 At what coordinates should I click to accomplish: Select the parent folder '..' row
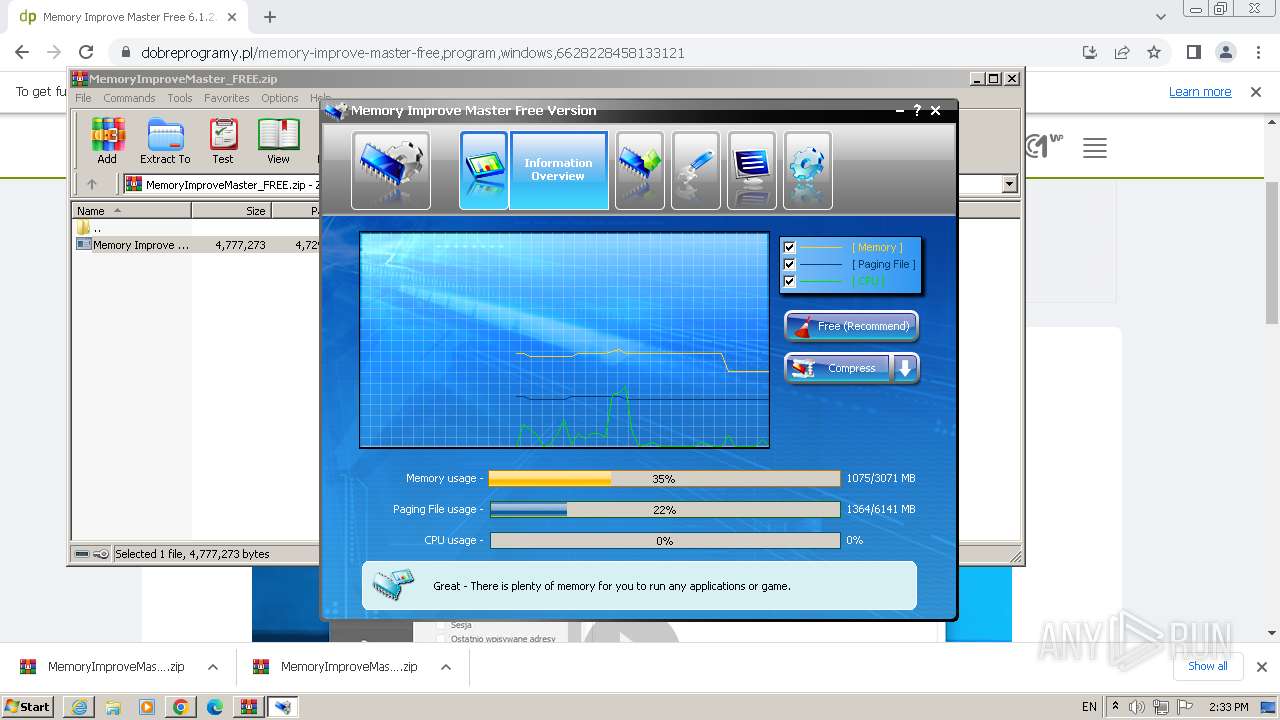point(198,228)
